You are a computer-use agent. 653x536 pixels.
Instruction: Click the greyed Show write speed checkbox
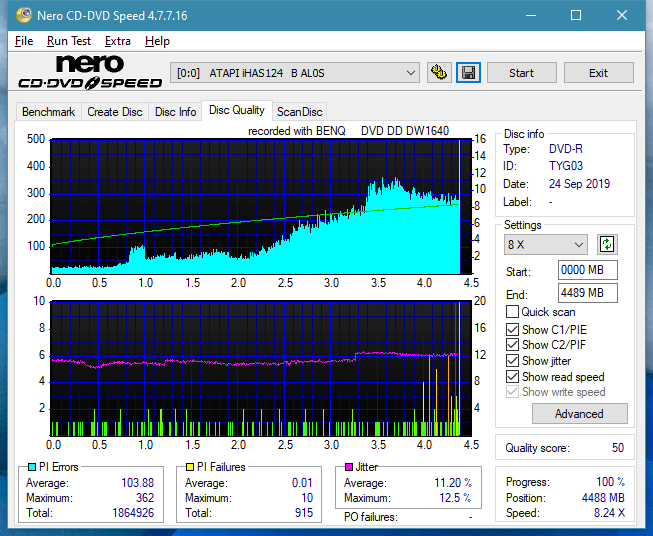512,392
